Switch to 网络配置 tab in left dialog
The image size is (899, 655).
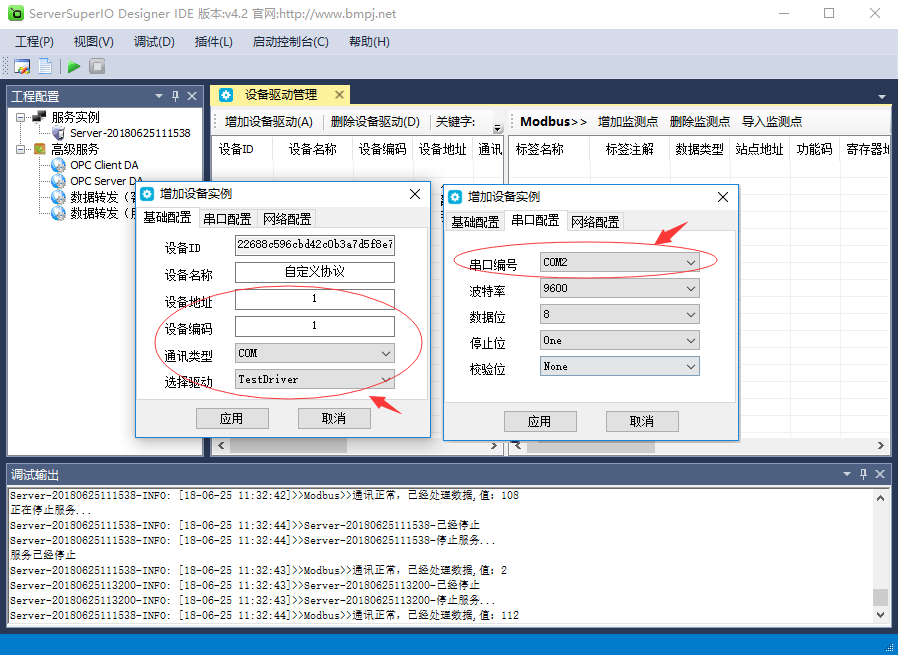(x=287, y=219)
